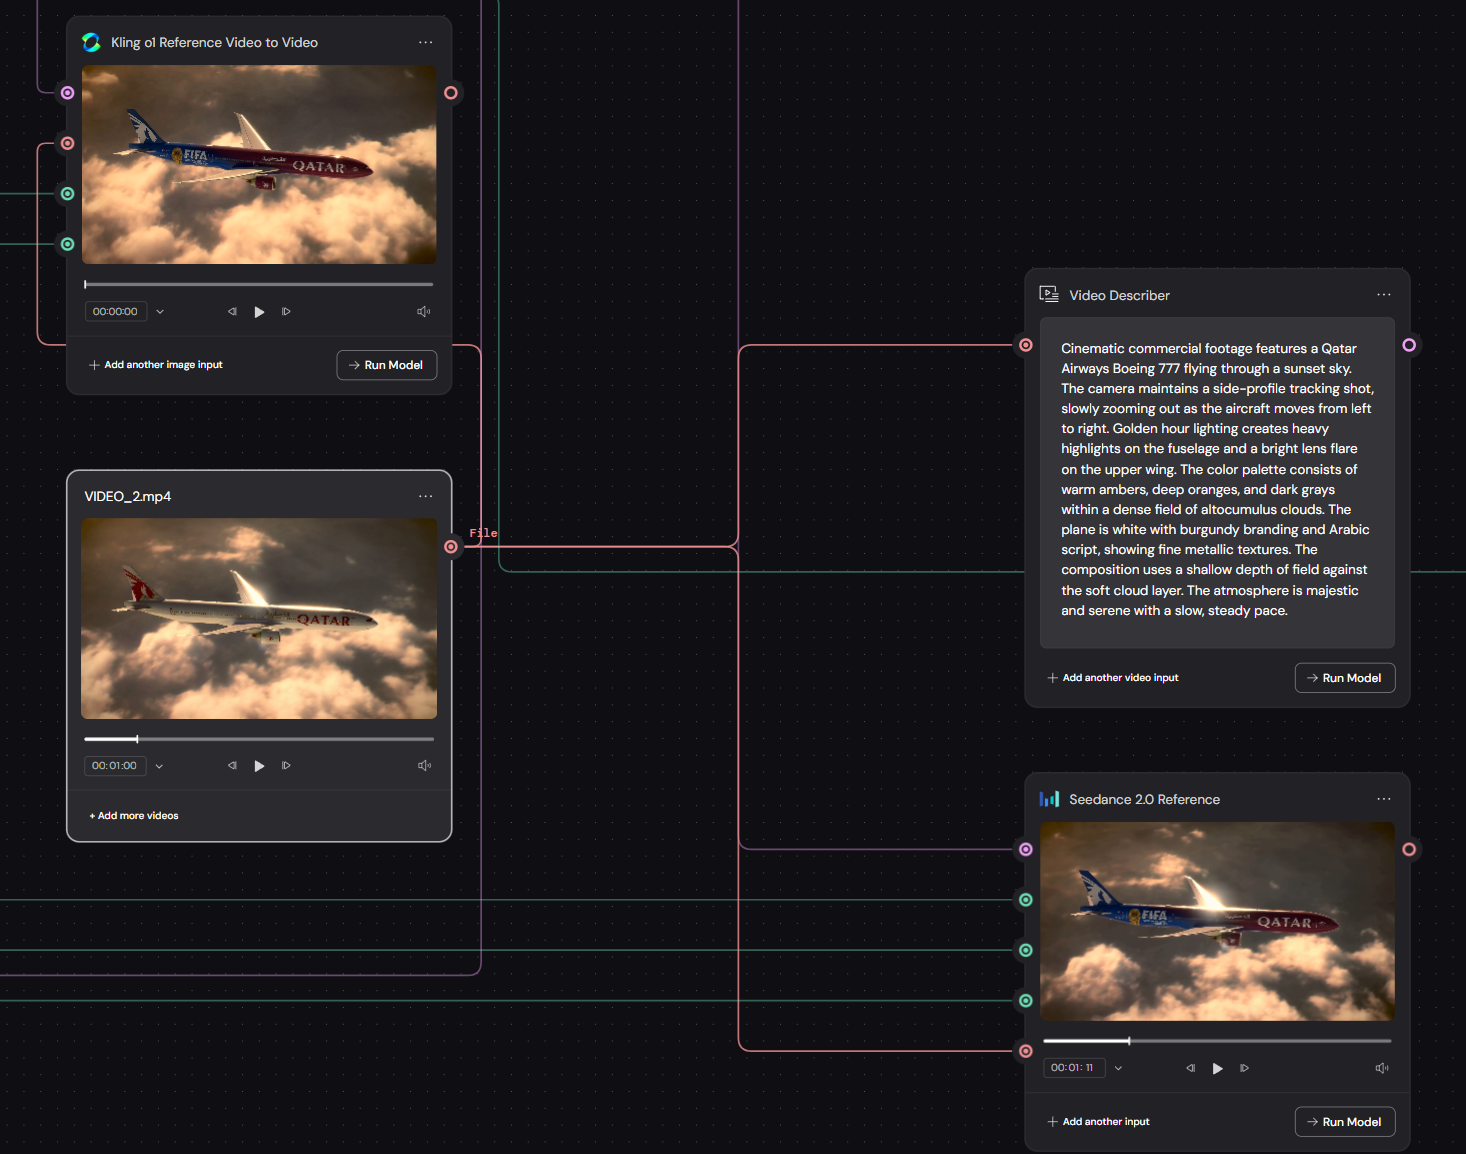Select the pink input port on Kling node
Screen dimensions: 1466x1154
pos(67,143)
